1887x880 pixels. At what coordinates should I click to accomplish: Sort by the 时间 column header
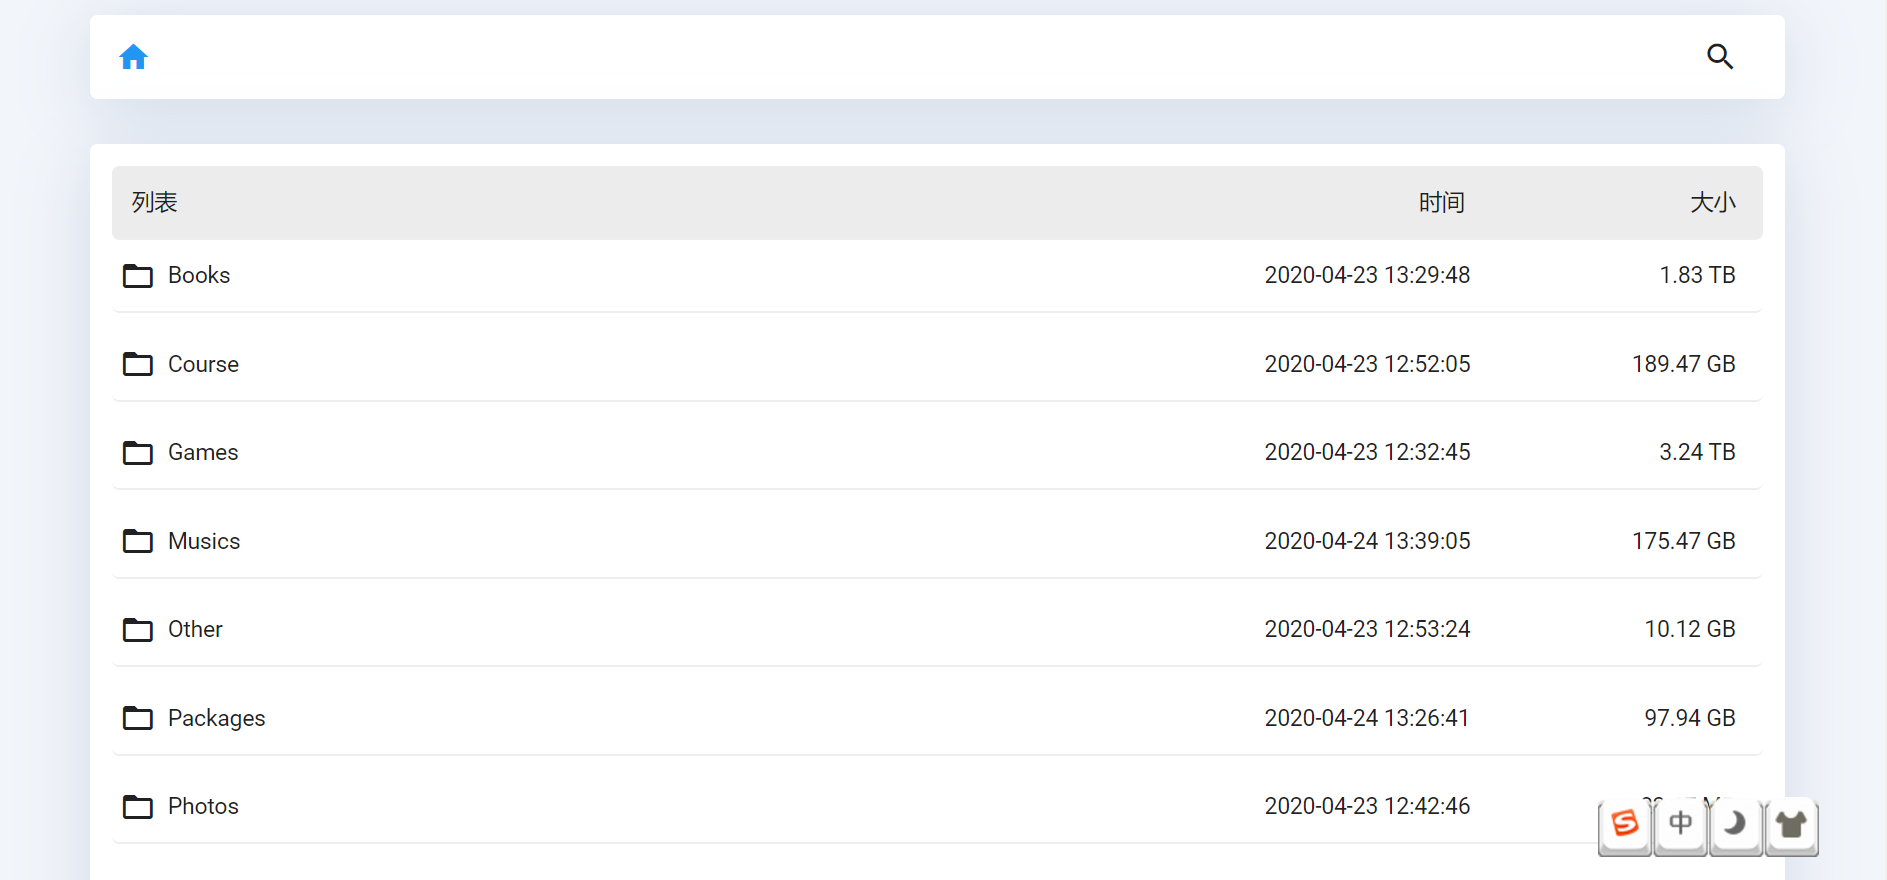tap(1441, 203)
